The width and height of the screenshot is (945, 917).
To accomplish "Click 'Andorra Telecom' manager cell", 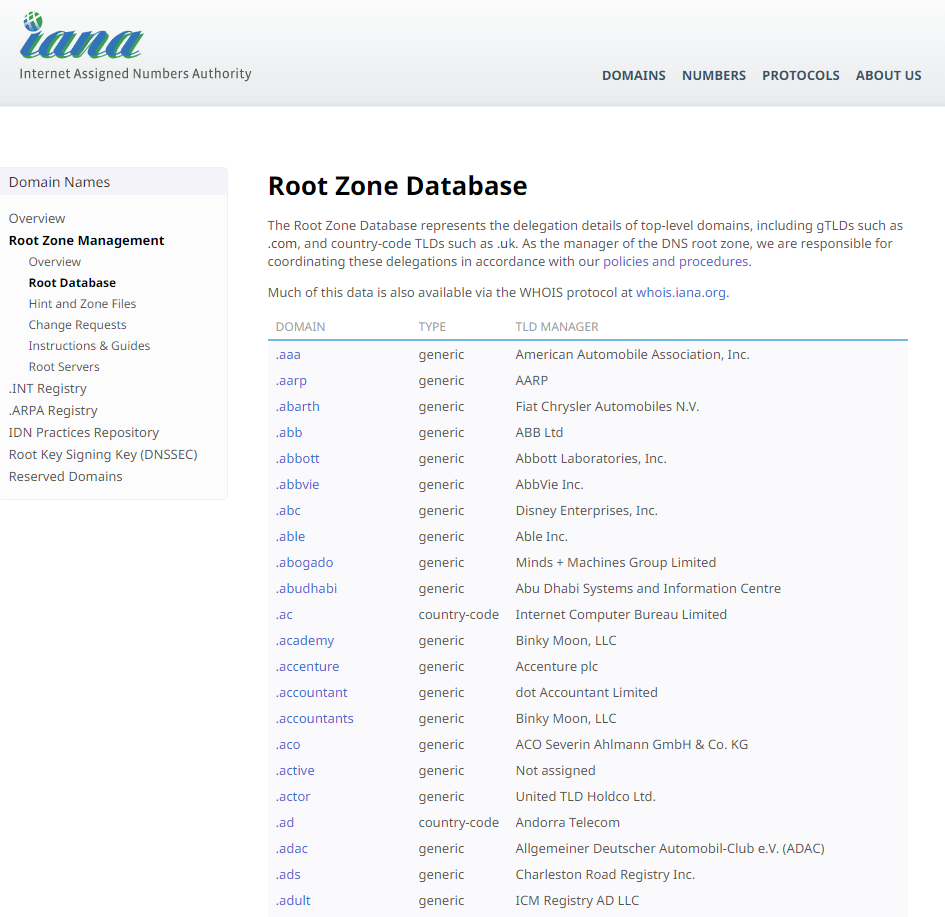I will click(x=567, y=822).
